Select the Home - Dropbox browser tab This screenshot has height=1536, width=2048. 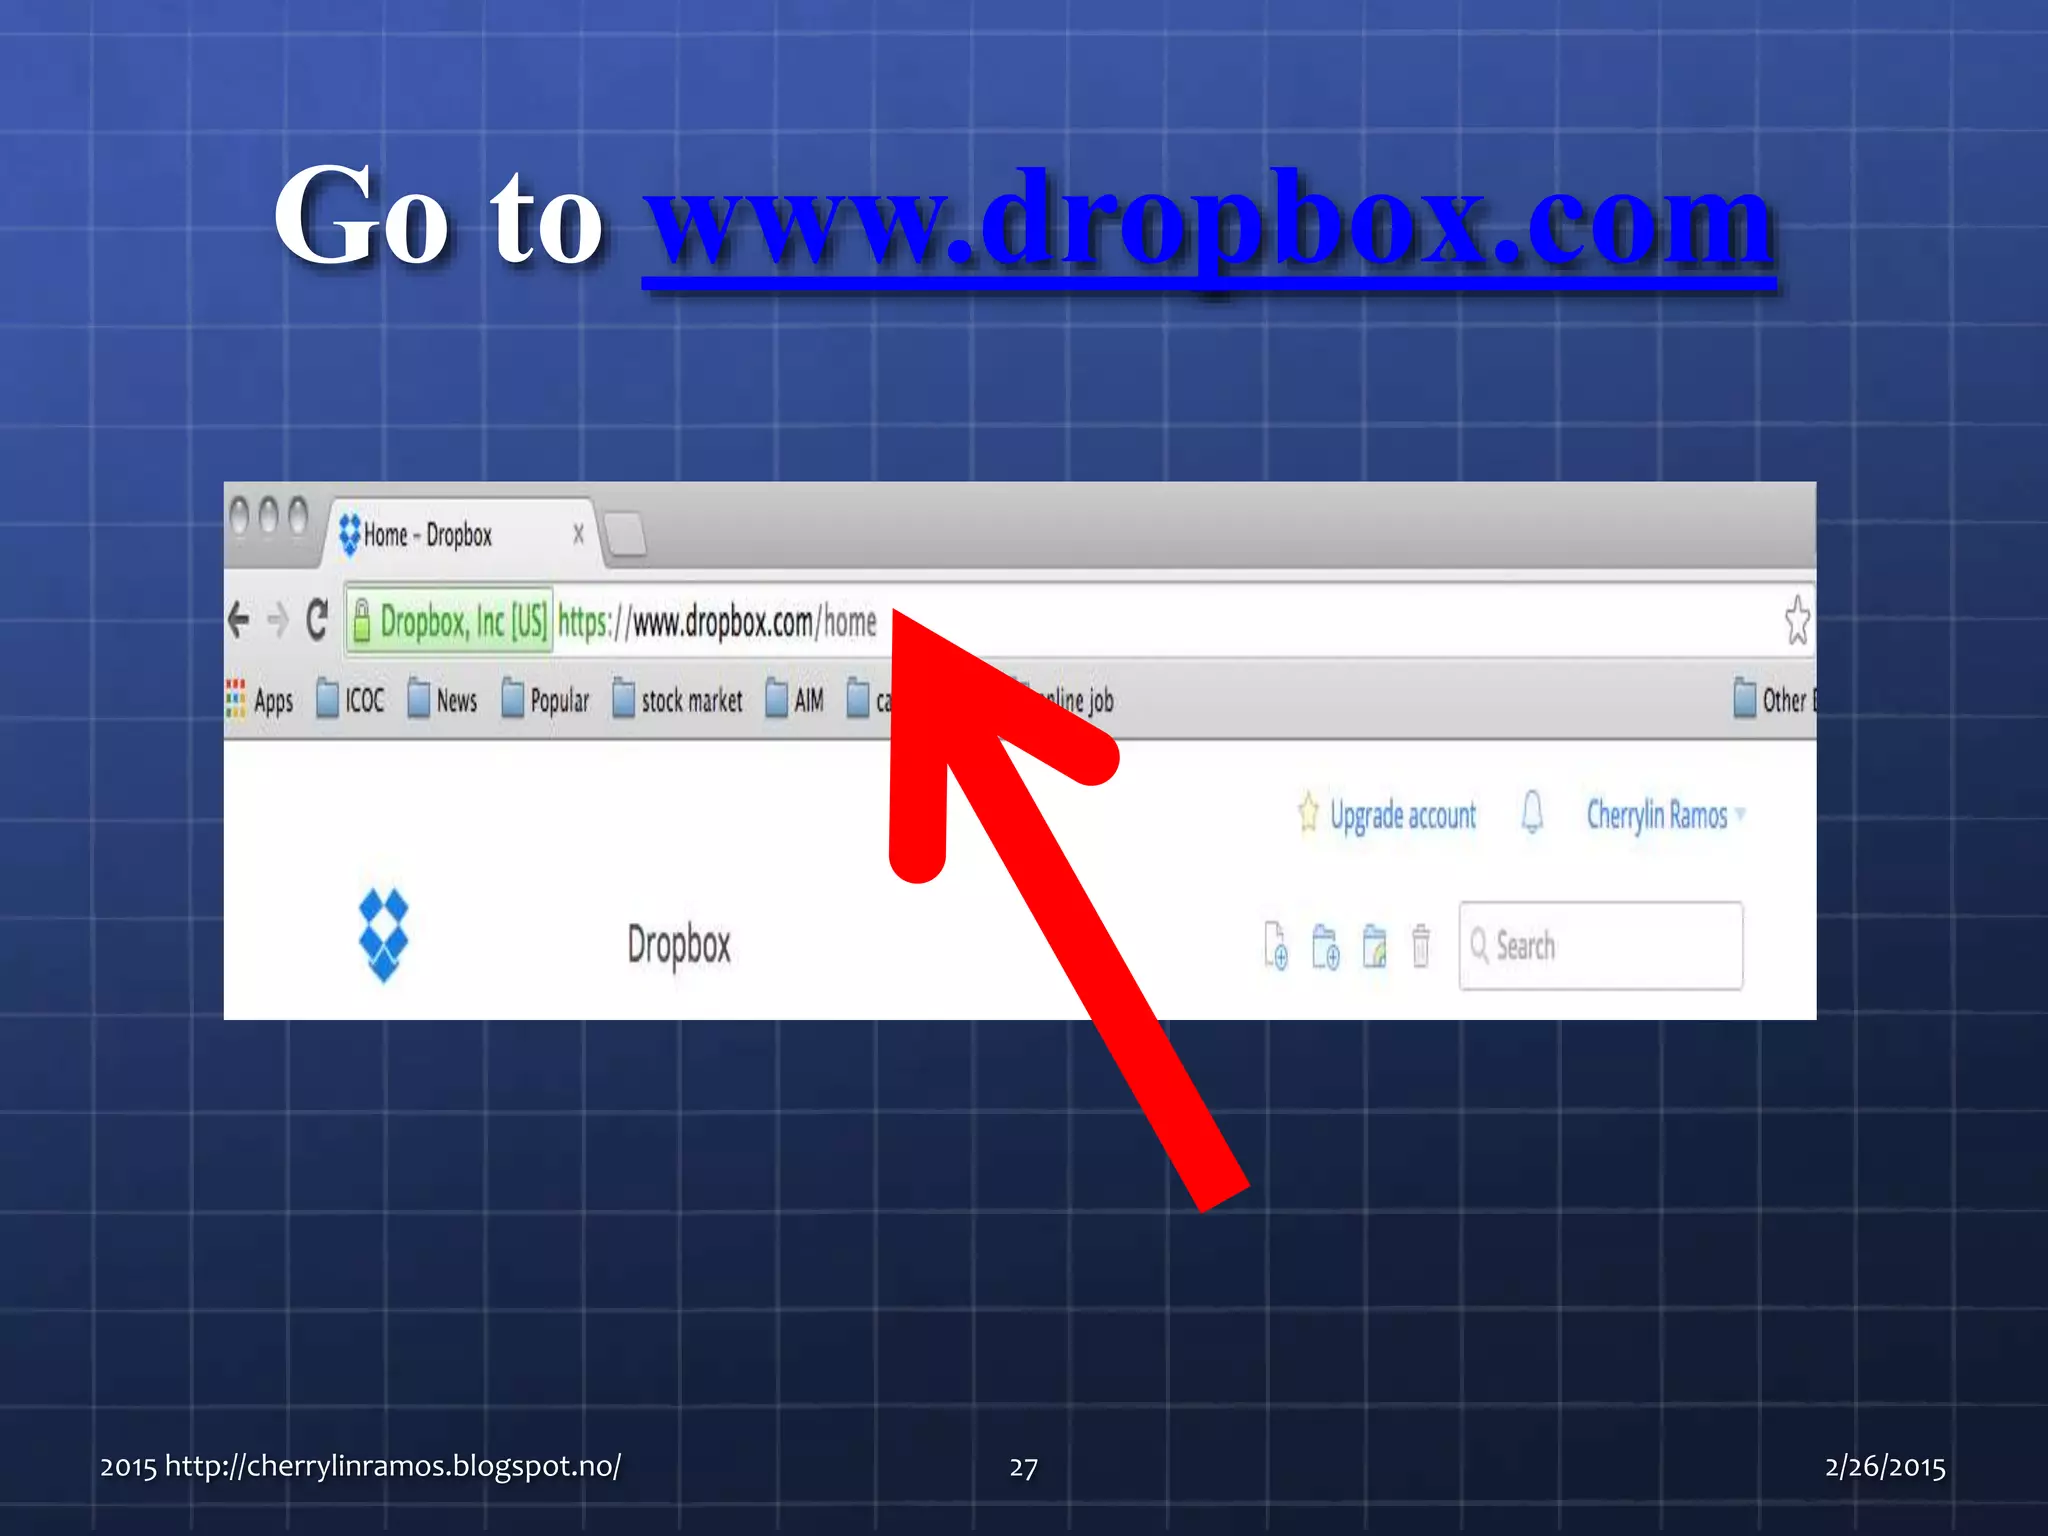point(462,535)
